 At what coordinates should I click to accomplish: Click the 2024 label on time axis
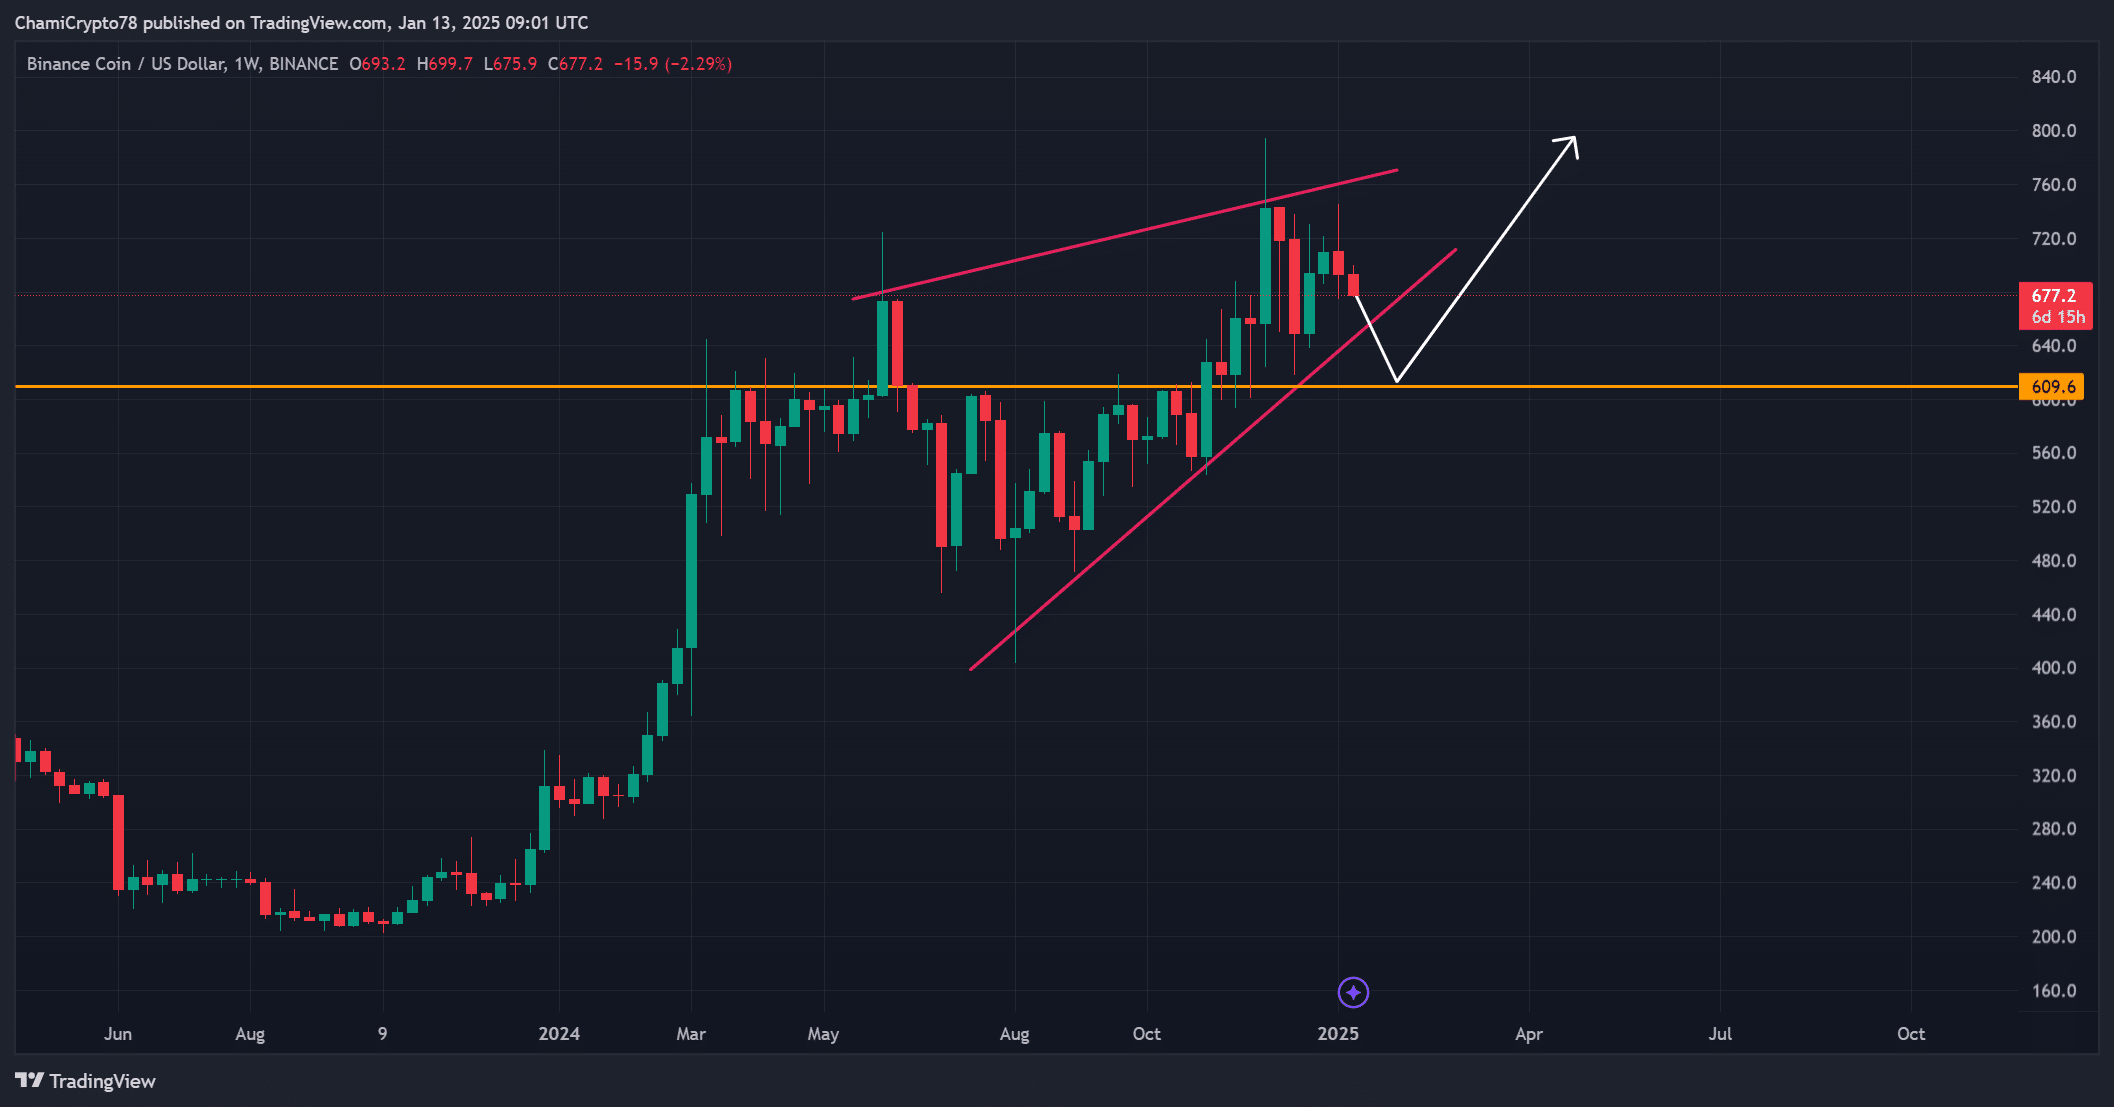click(559, 1034)
